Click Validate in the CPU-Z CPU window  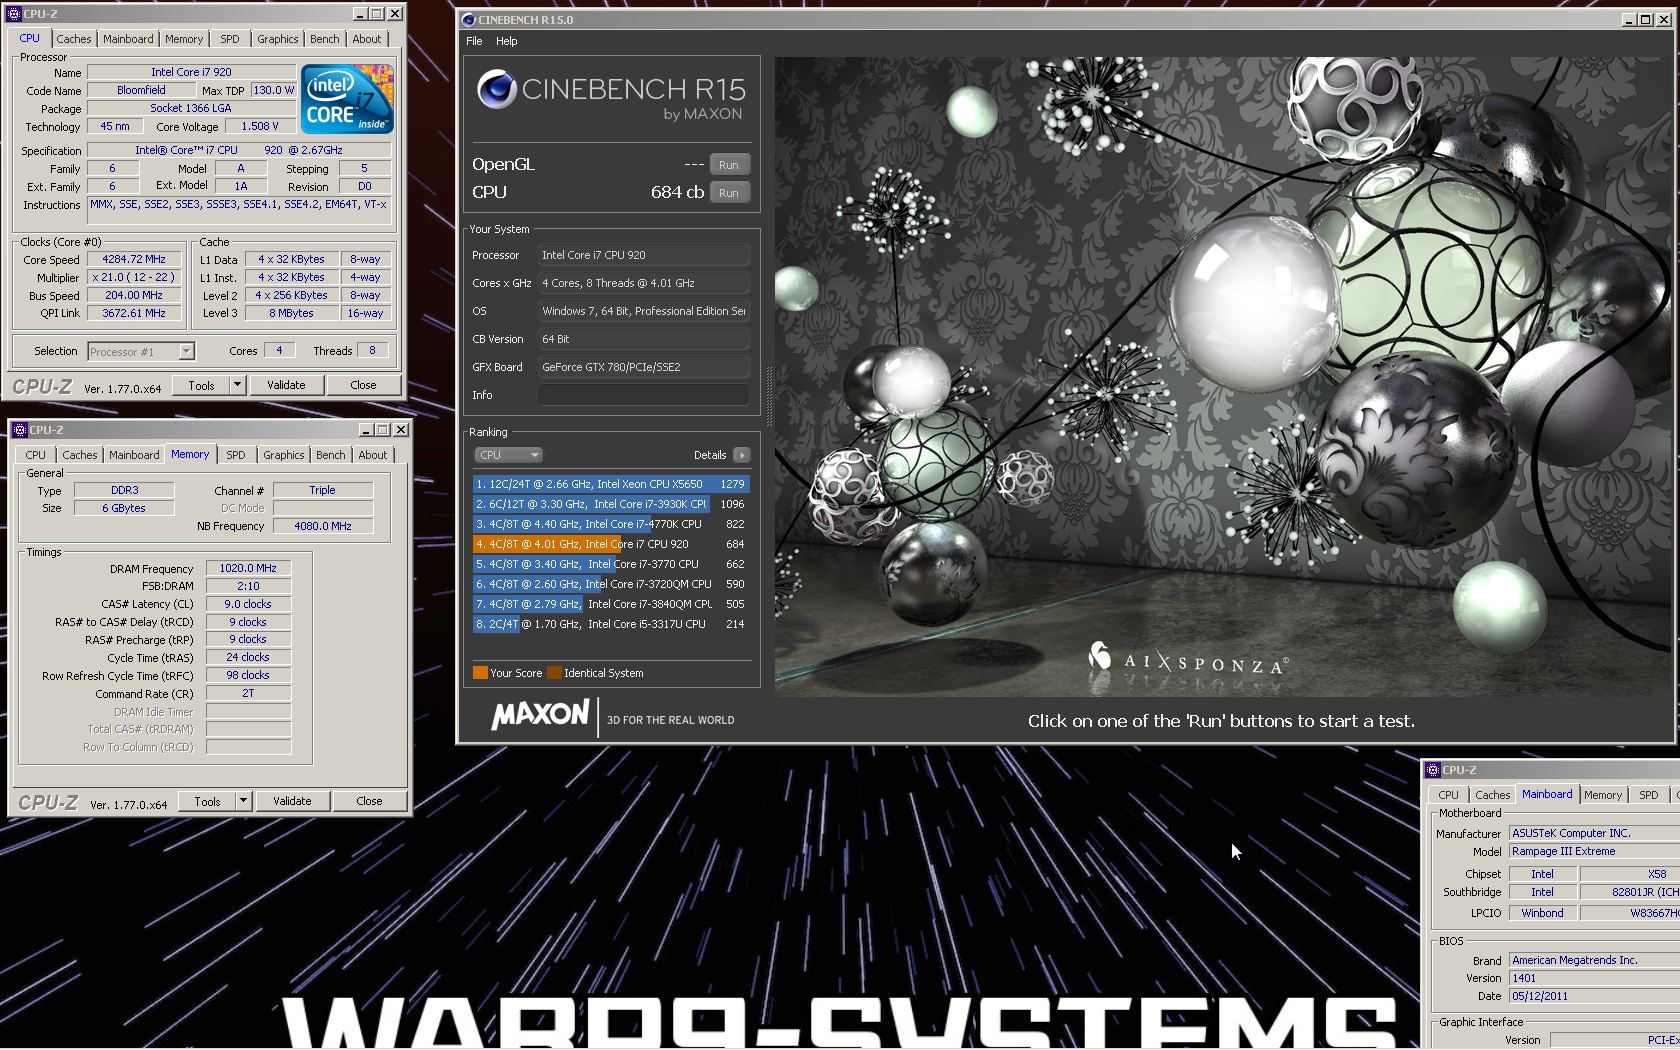[286, 385]
